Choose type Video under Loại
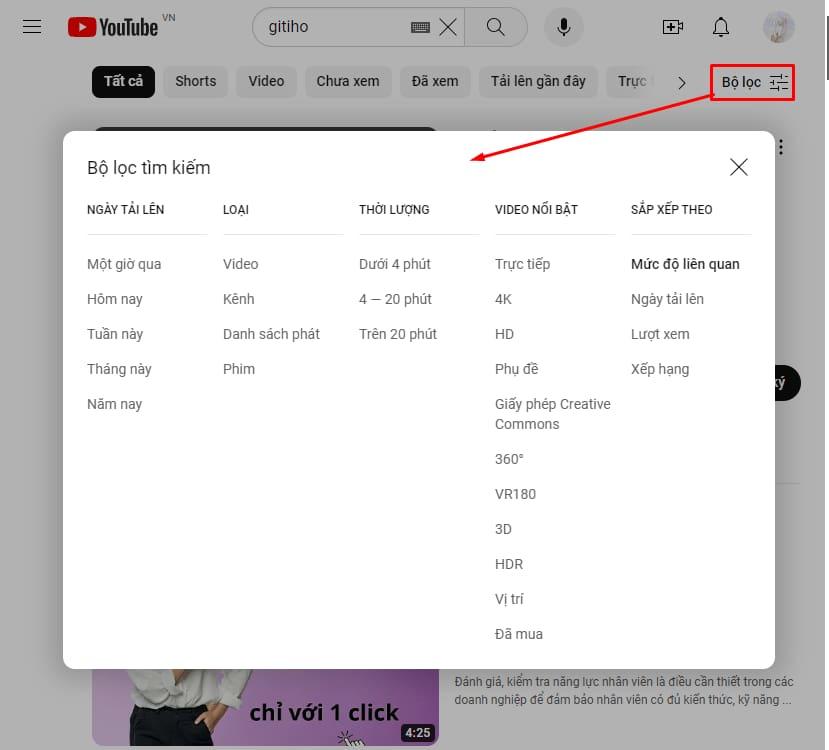The width and height of the screenshot is (829, 750). coord(241,264)
